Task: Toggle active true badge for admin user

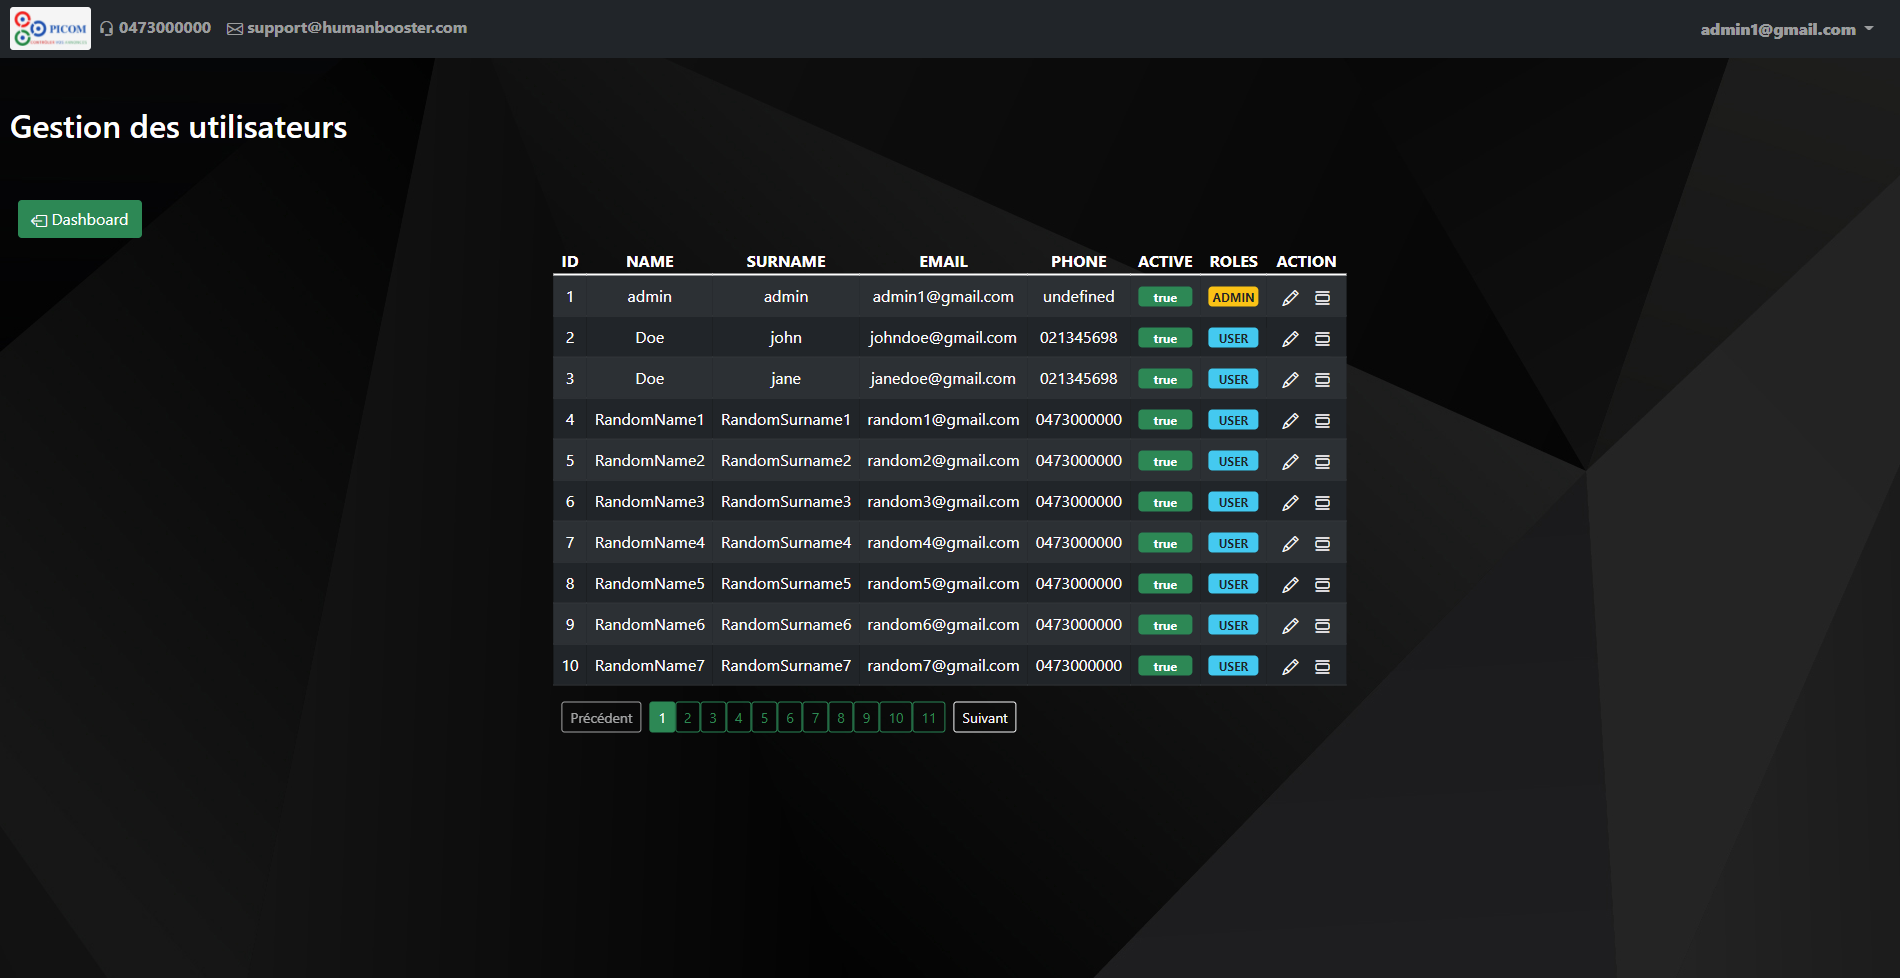Action: point(1165,298)
